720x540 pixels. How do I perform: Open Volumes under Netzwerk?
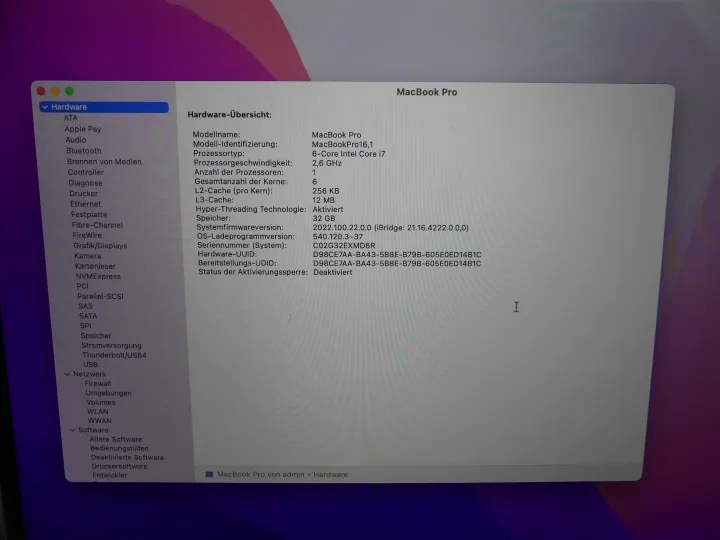click(x=101, y=402)
